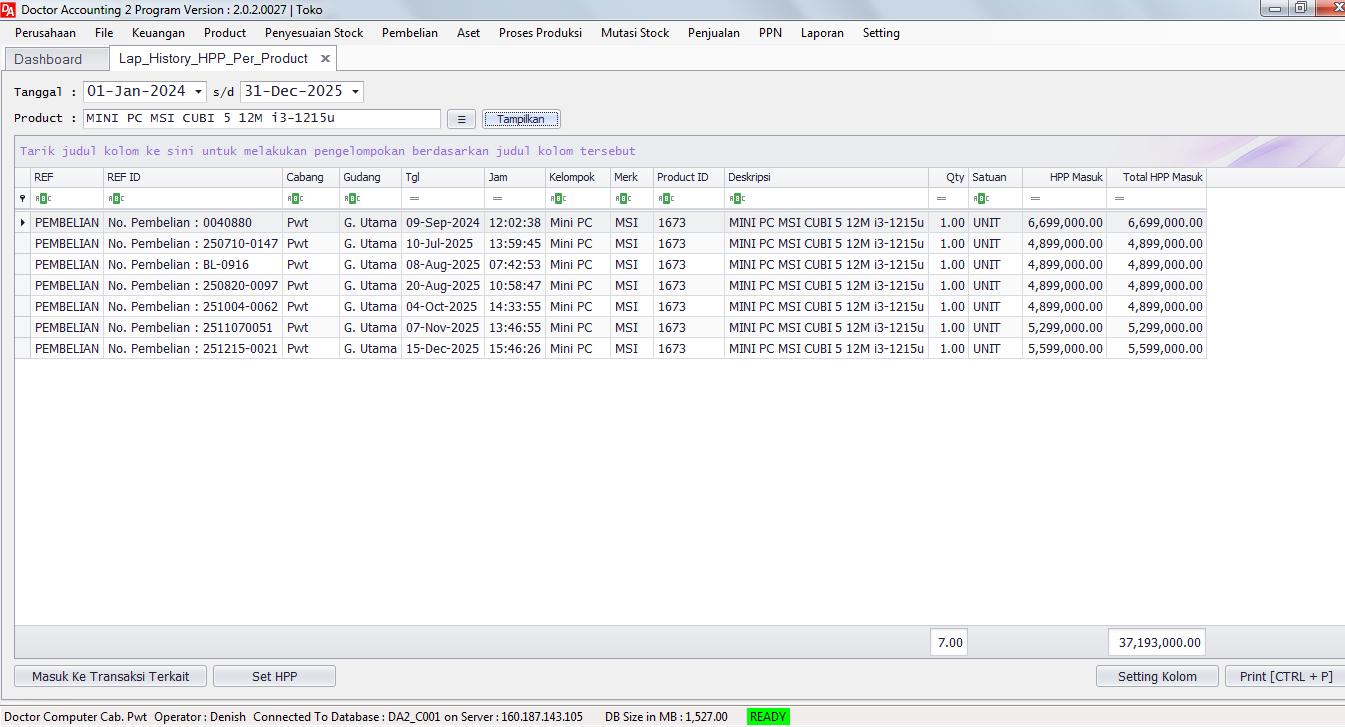Image resolution: width=1345 pixels, height=727 pixels.
Task: Click the Kelompok column filter operator icon
Action: click(x=558, y=199)
